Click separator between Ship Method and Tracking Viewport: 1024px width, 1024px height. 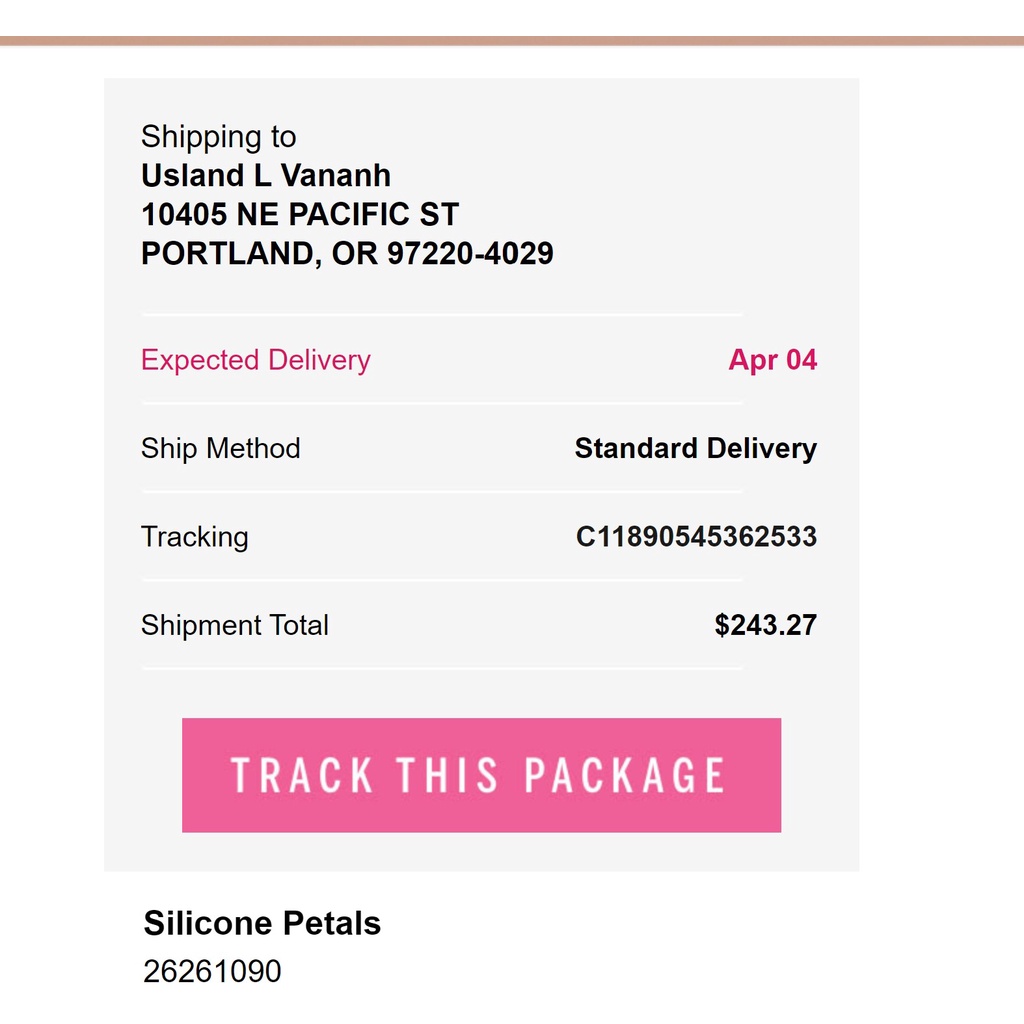point(441,492)
